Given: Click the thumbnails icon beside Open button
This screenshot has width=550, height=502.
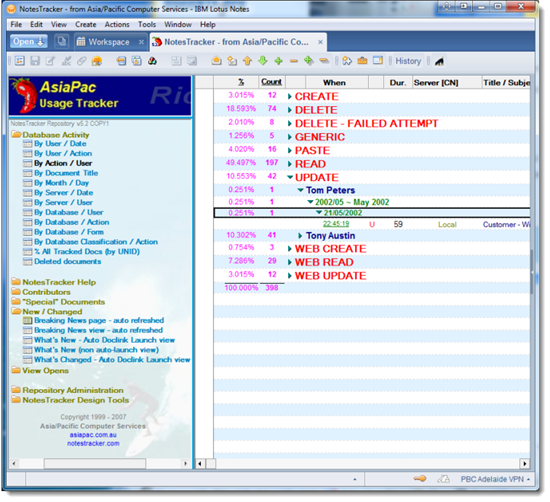Looking at the screenshot, I should click(x=62, y=42).
